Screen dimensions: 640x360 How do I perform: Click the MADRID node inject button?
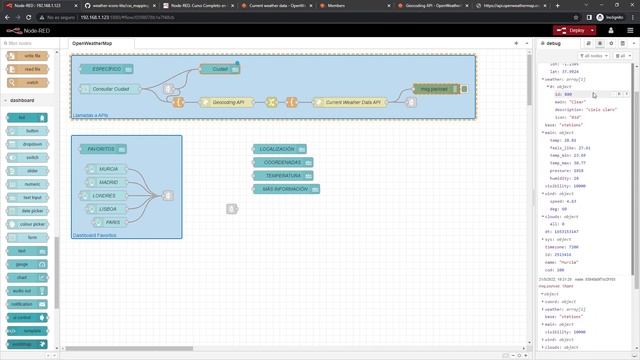click(92, 182)
